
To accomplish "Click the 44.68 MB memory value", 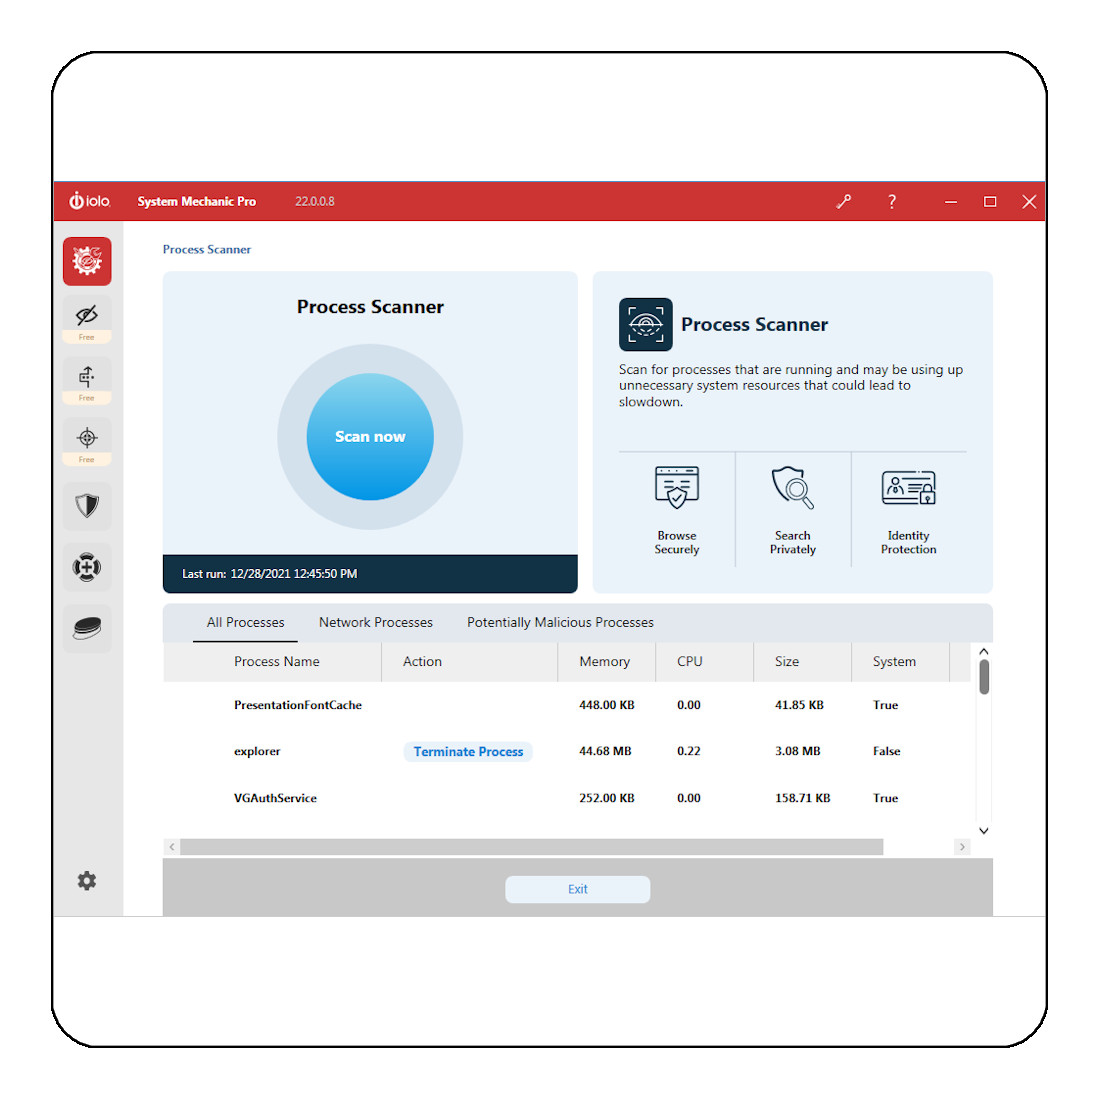I will point(606,751).
